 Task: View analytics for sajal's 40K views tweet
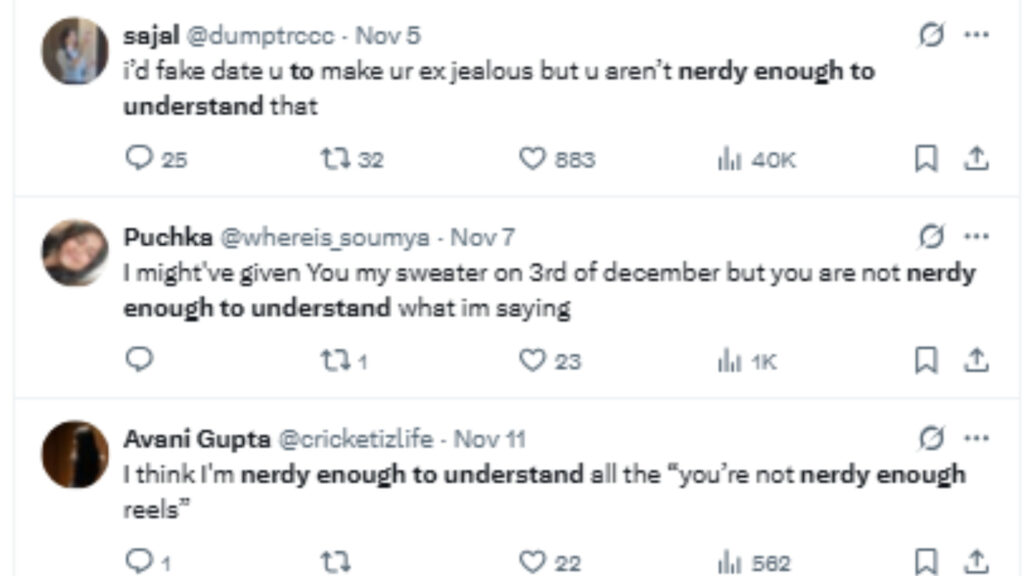[x=729, y=158]
